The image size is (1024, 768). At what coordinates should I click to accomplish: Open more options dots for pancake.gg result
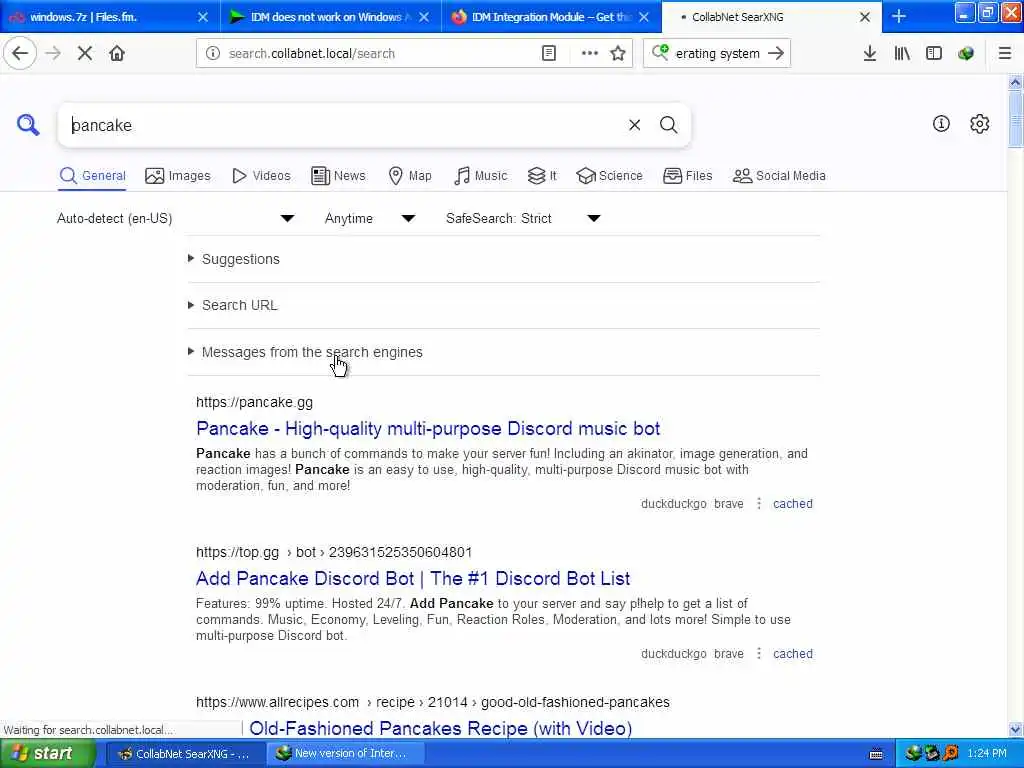(758, 504)
